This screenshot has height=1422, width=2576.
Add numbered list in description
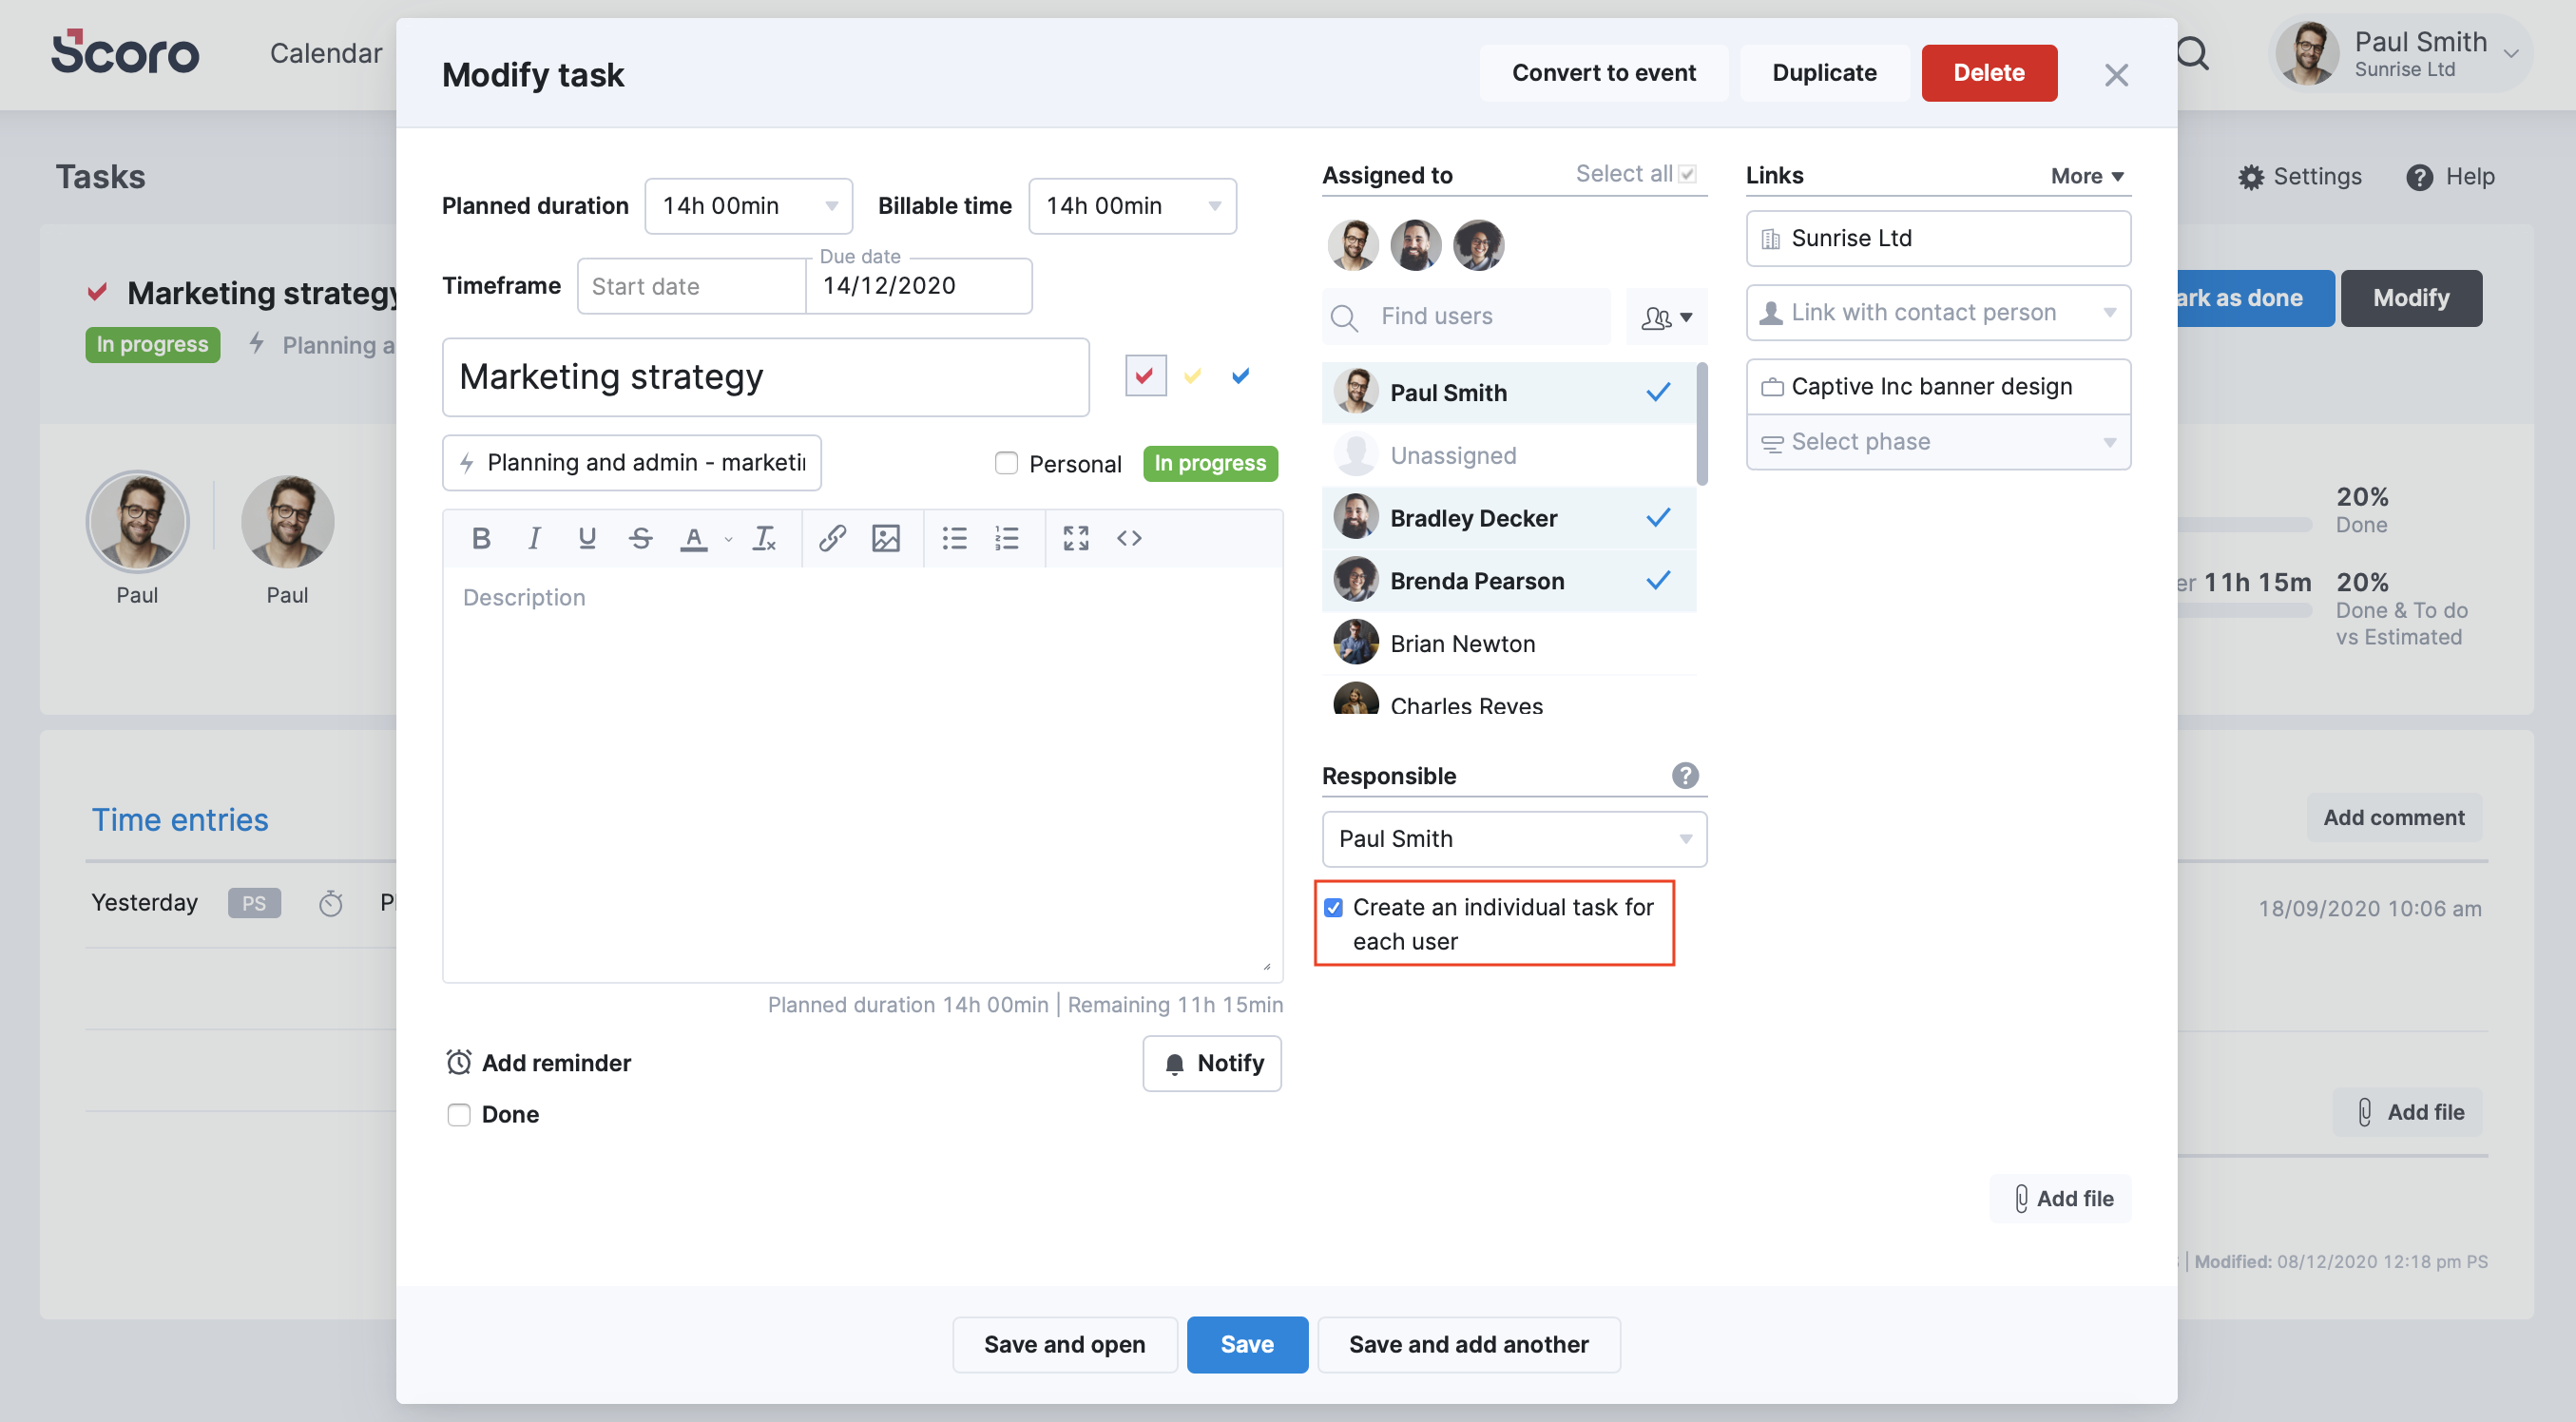1007,538
